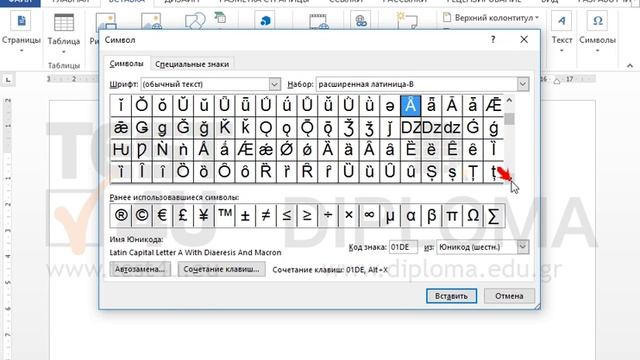
Task: Click the Код знака input field
Action: pos(403,247)
